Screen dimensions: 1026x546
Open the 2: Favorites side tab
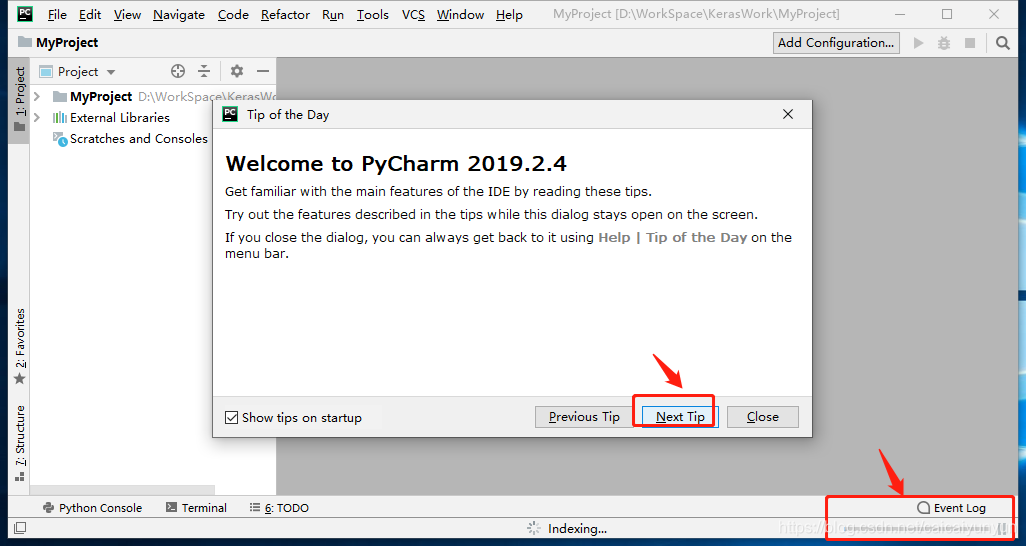(20, 346)
